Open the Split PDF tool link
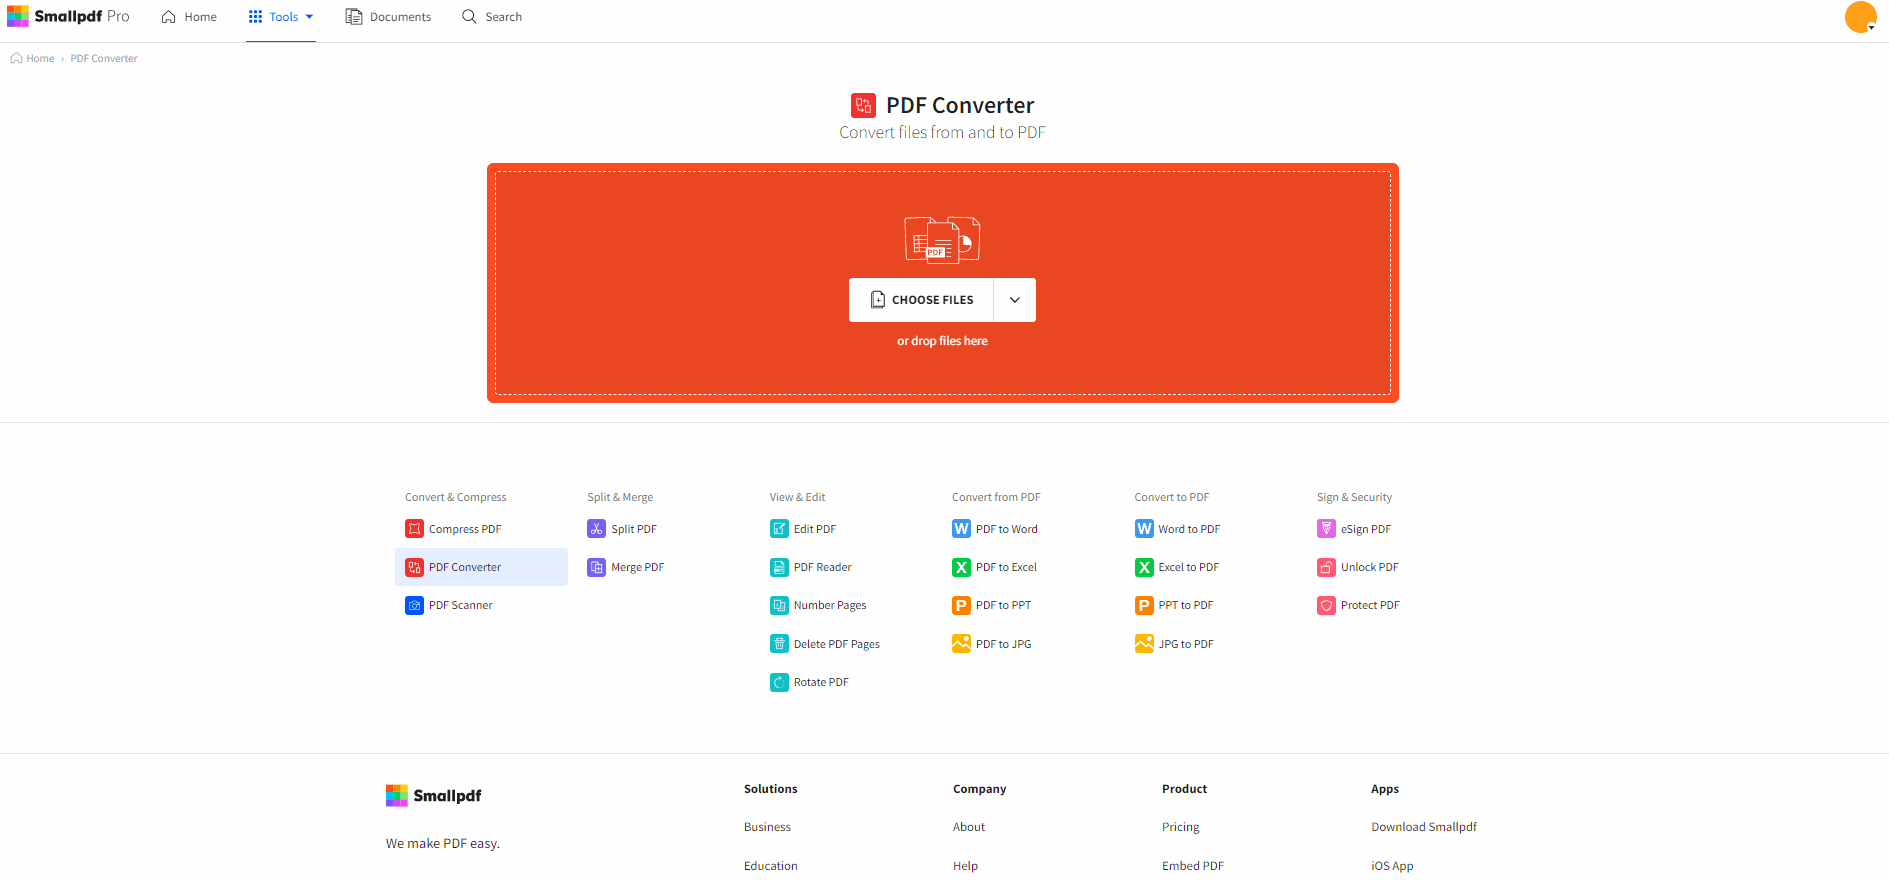Image resolution: width=1889 pixels, height=880 pixels. point(634,529)
